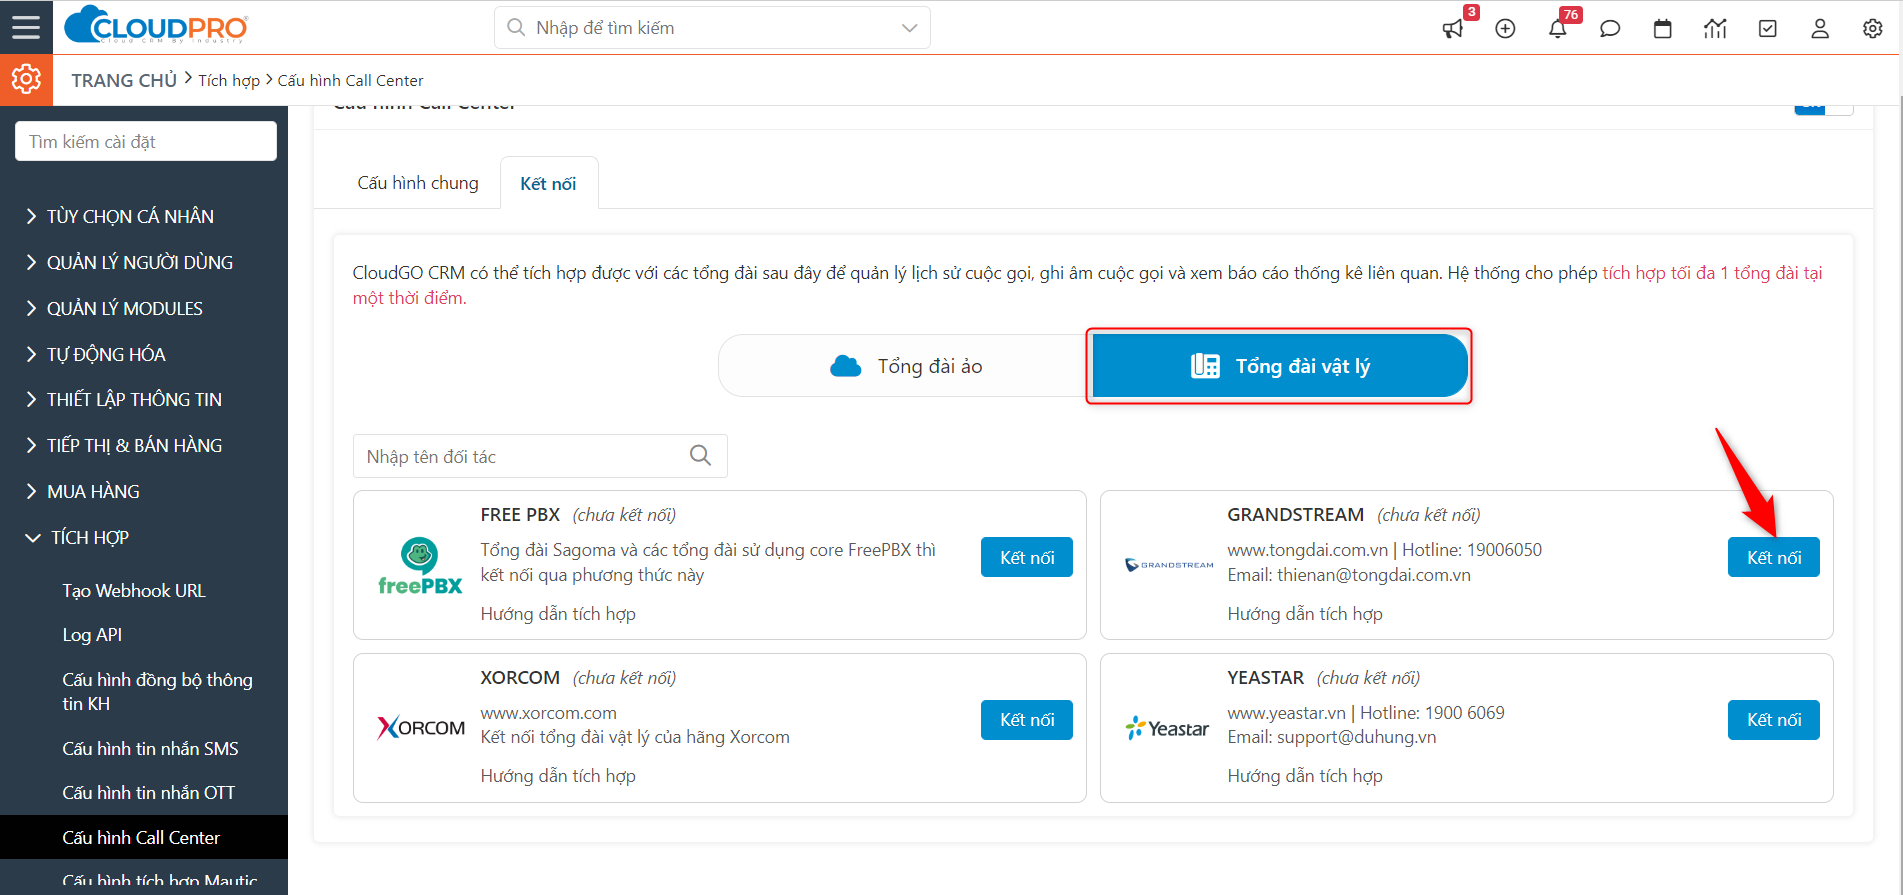
Task: Connect FREE PBX with Kết nối
Action: [1027, 557]
